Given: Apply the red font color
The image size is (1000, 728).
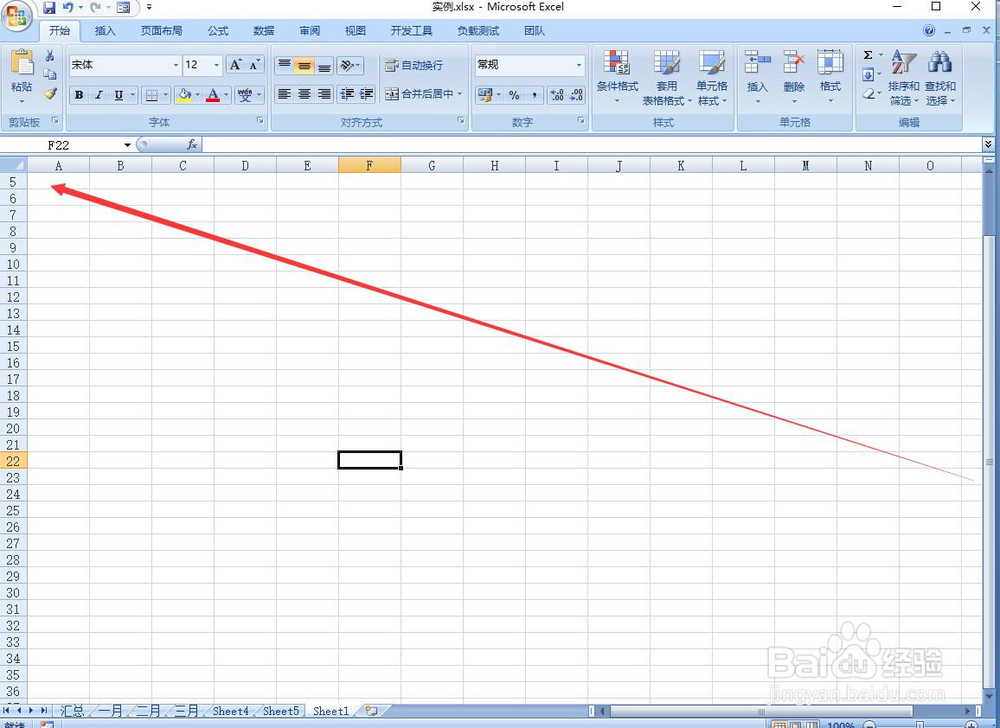Looking at the screenshot, I should point(213,95).
